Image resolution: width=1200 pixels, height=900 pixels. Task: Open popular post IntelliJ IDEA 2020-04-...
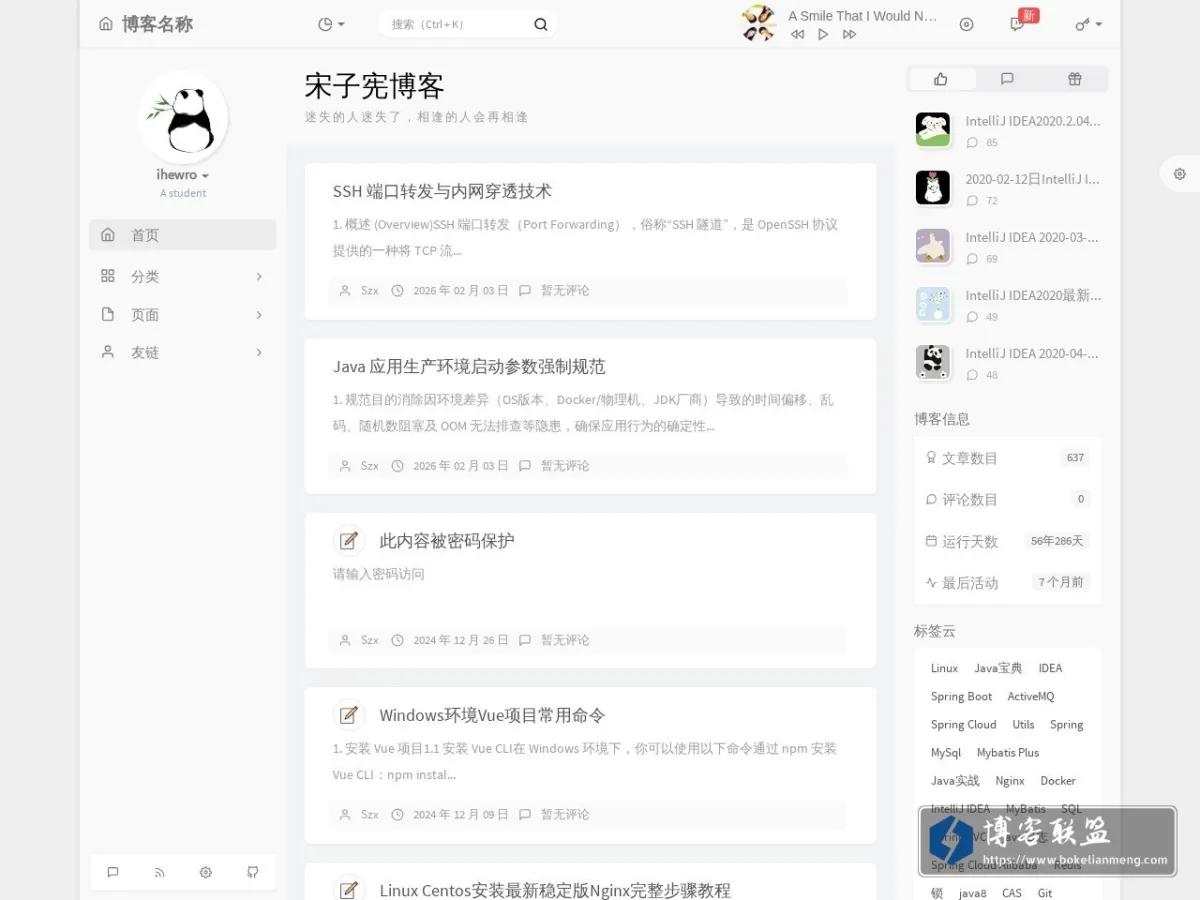coord(1032,353)
